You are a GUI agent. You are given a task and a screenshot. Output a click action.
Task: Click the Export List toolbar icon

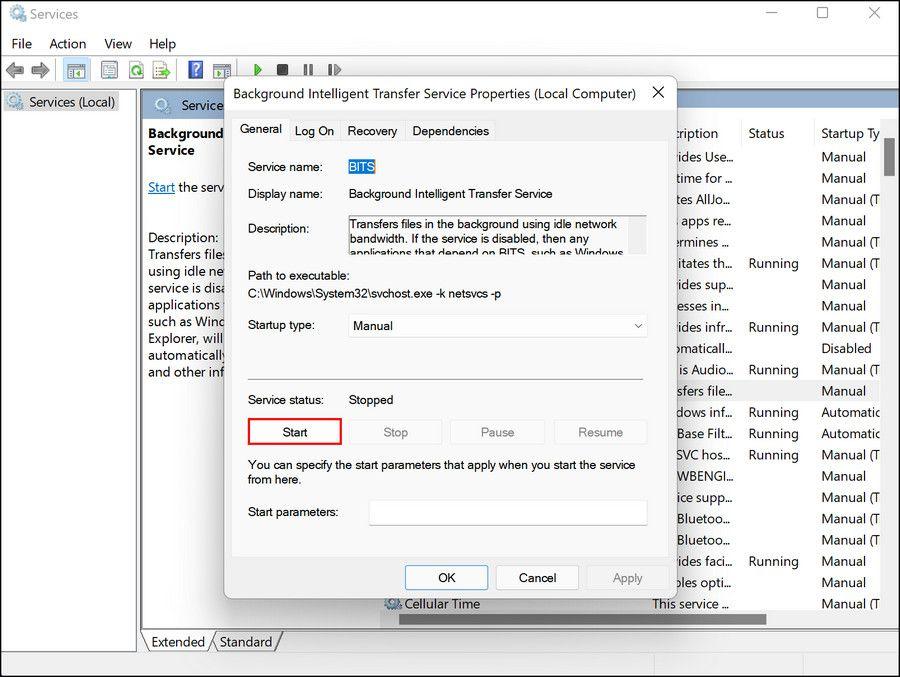point(160,70)
